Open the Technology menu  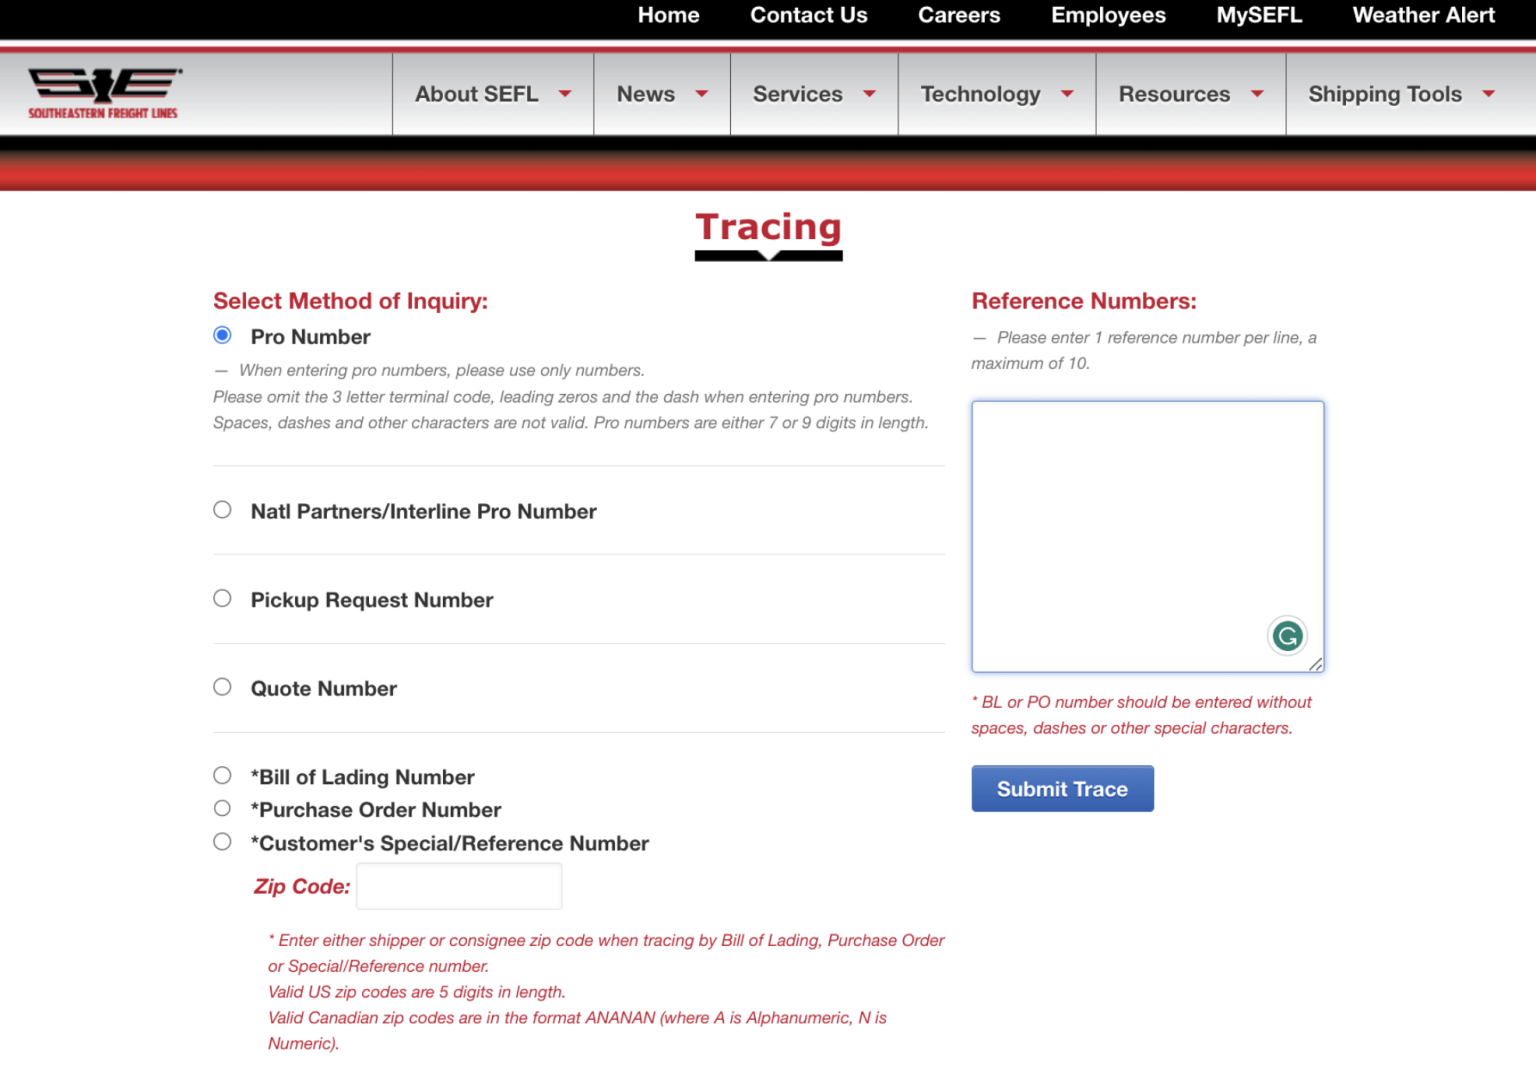coord(997,94)
